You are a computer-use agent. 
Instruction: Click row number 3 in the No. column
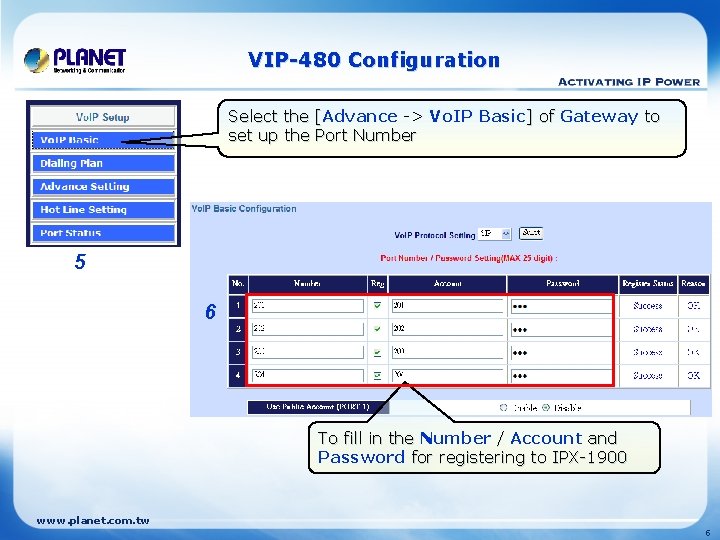pyautogui.click(x=238, y=352)
